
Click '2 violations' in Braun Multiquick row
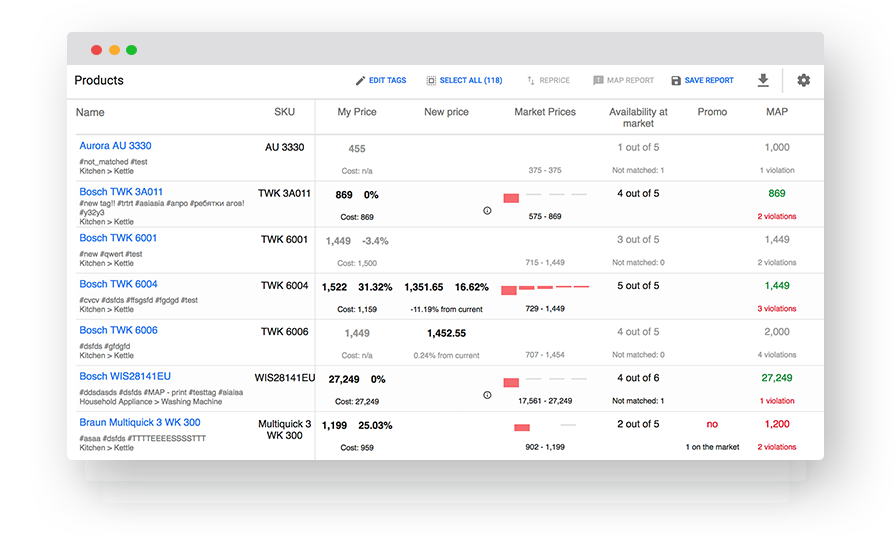777,447
